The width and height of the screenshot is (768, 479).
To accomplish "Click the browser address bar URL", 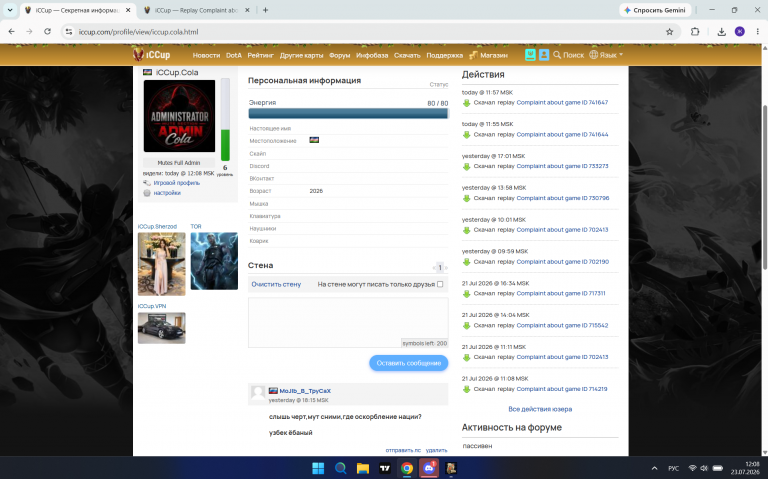I will pyautogui.click(x=139, y=32).
